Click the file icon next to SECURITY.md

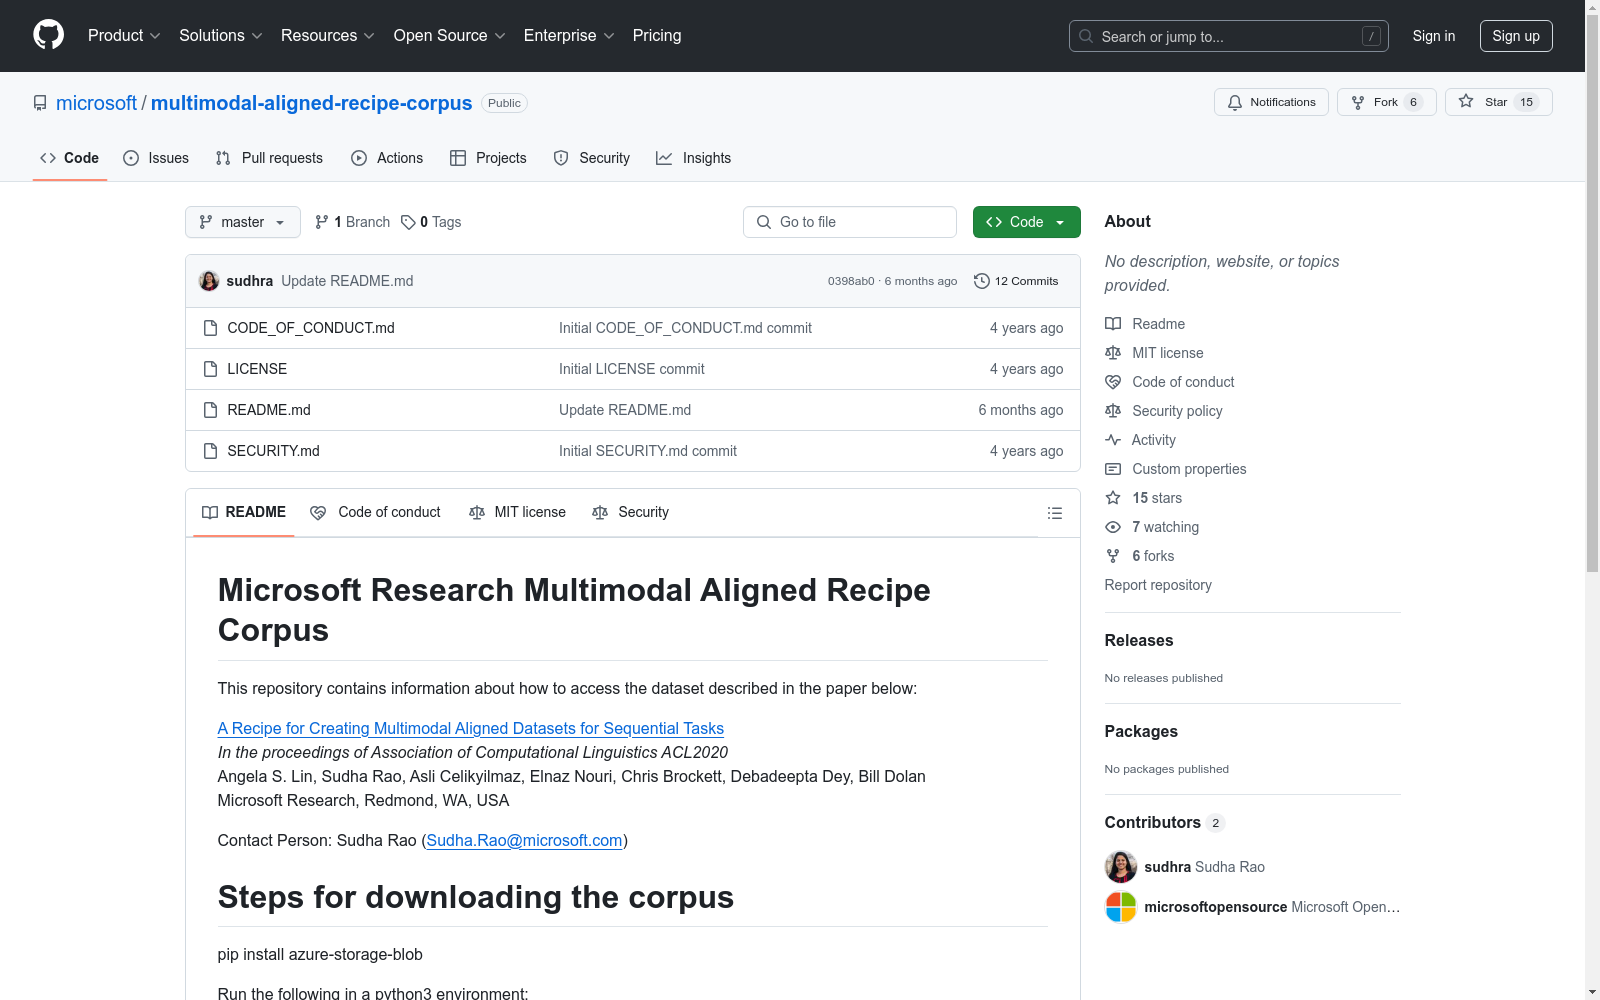click(210, 451)
